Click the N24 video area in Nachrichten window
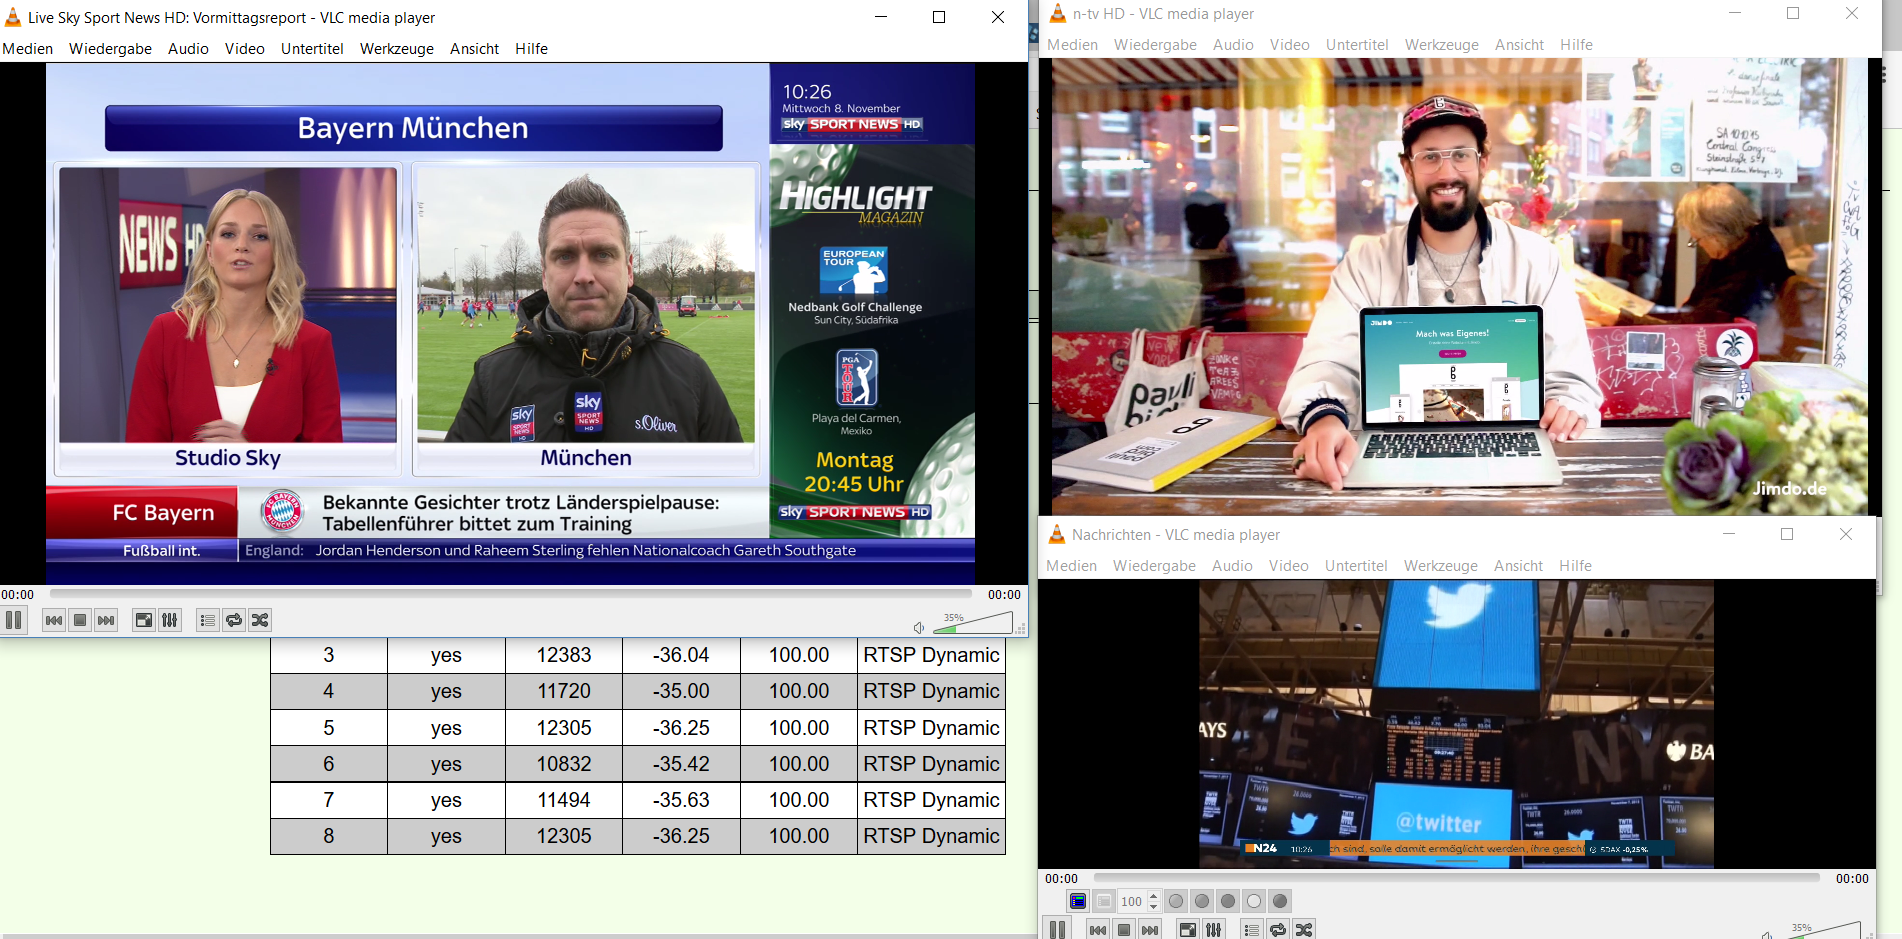 1456,724
